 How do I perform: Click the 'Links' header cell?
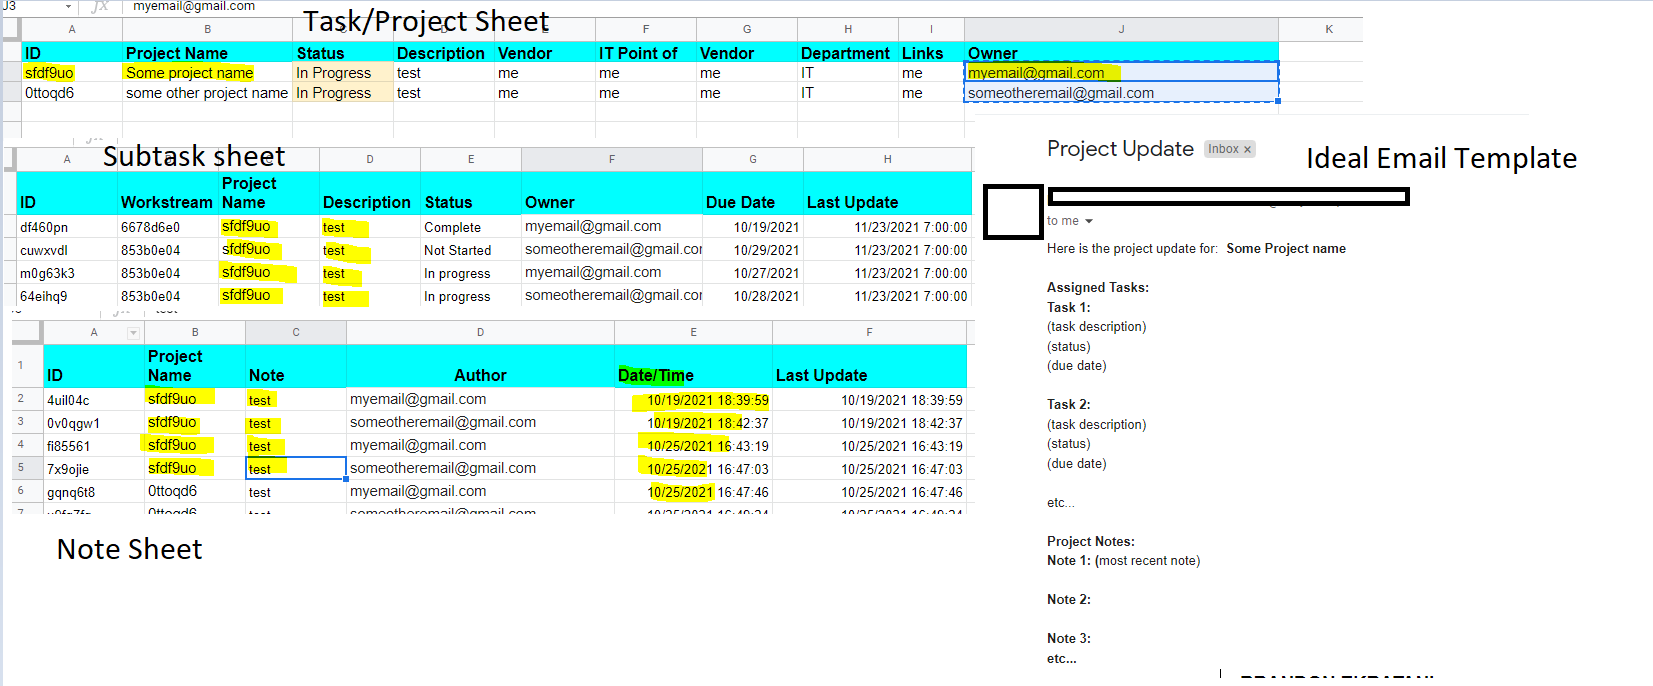tap(931, 53)
